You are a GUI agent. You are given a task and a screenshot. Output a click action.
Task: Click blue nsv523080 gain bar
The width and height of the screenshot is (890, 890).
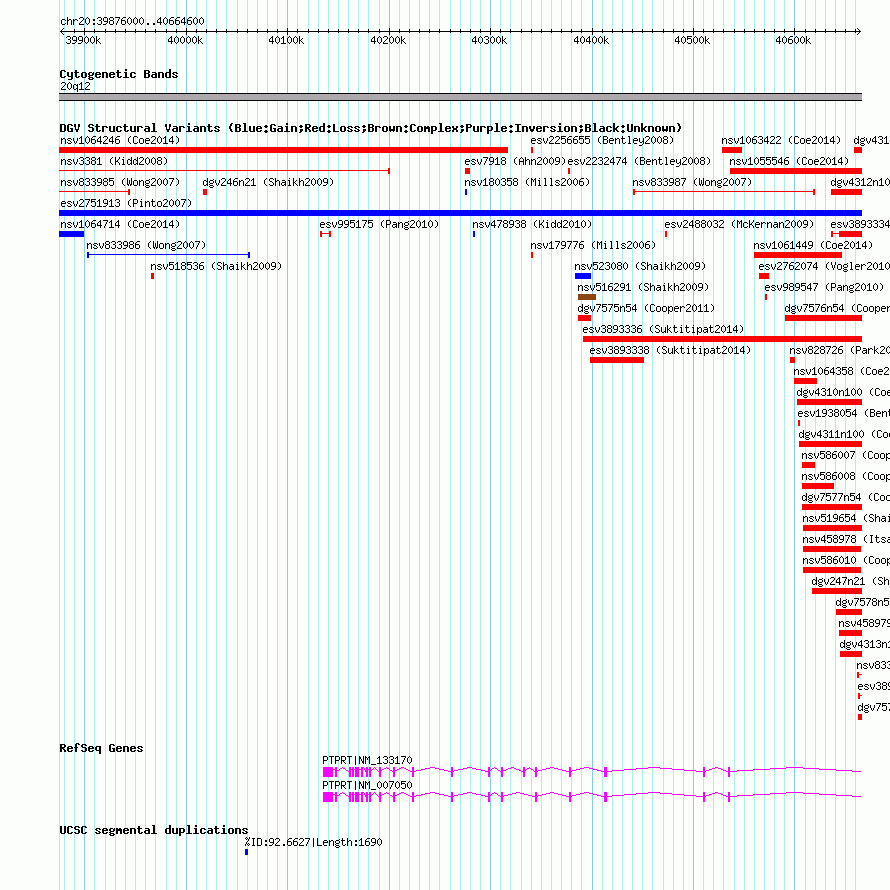[x=583, y=276]
